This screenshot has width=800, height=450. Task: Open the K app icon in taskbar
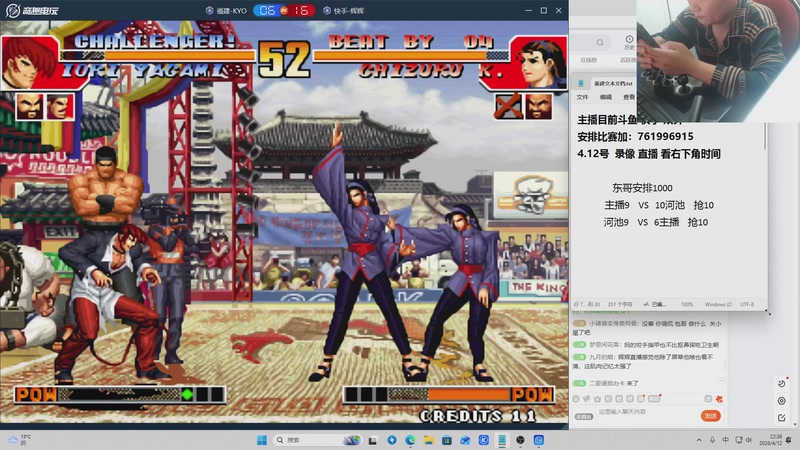[484, 440]
